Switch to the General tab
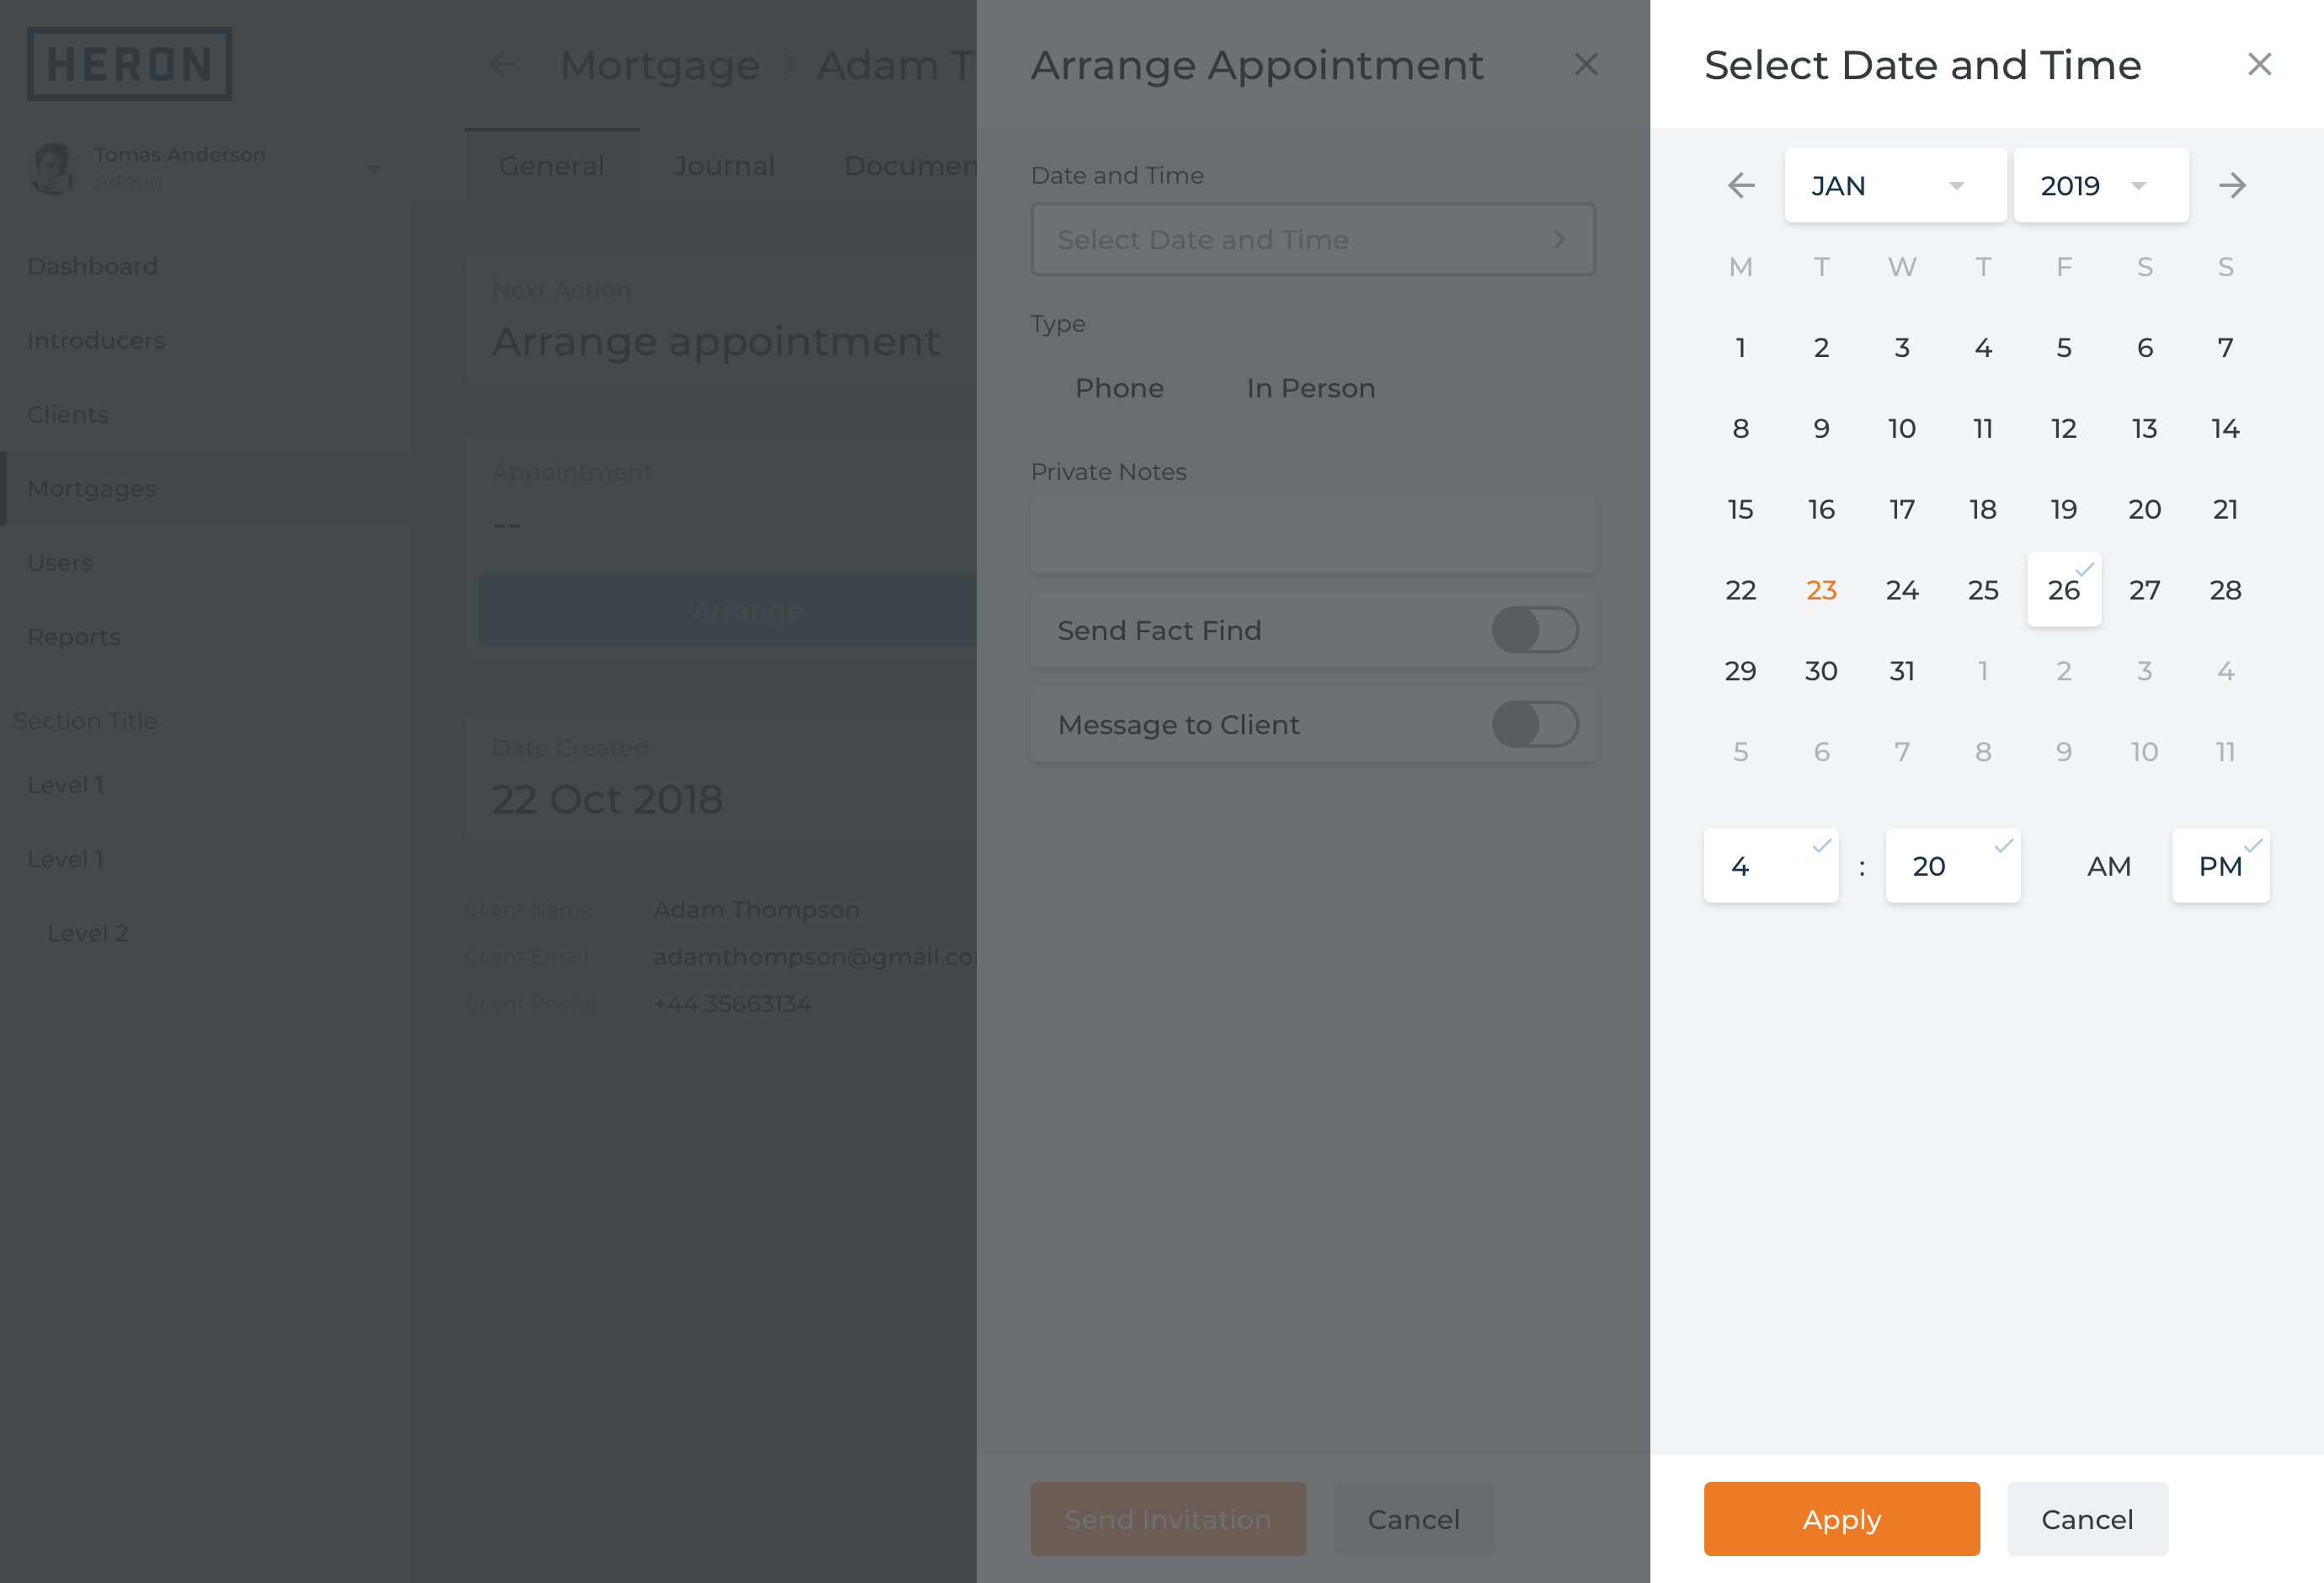Viewport: 2324px width, 1583px height. 551,166
